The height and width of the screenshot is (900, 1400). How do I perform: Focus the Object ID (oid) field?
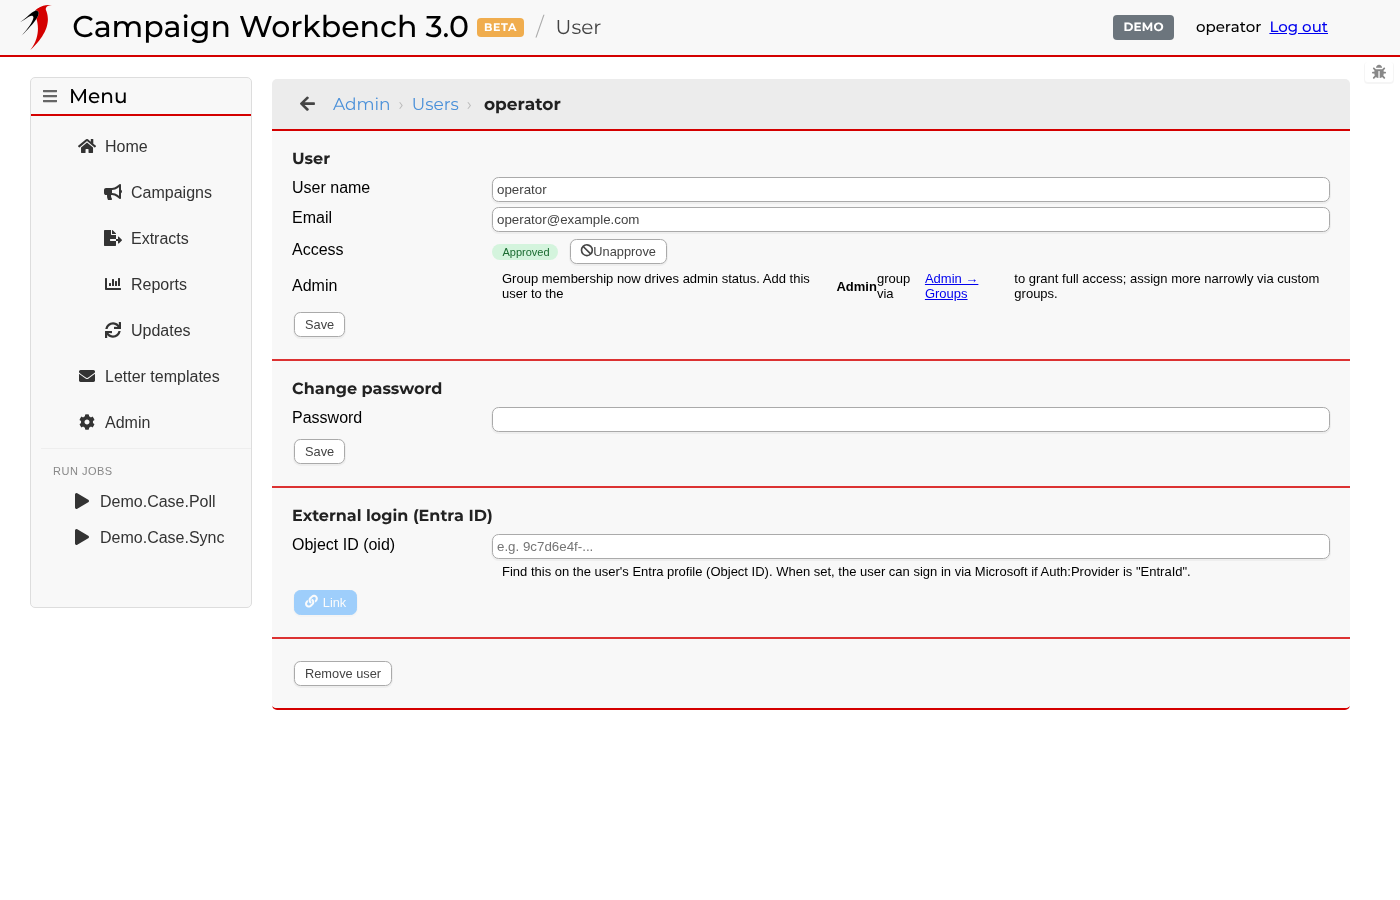(x=911, y=546)
